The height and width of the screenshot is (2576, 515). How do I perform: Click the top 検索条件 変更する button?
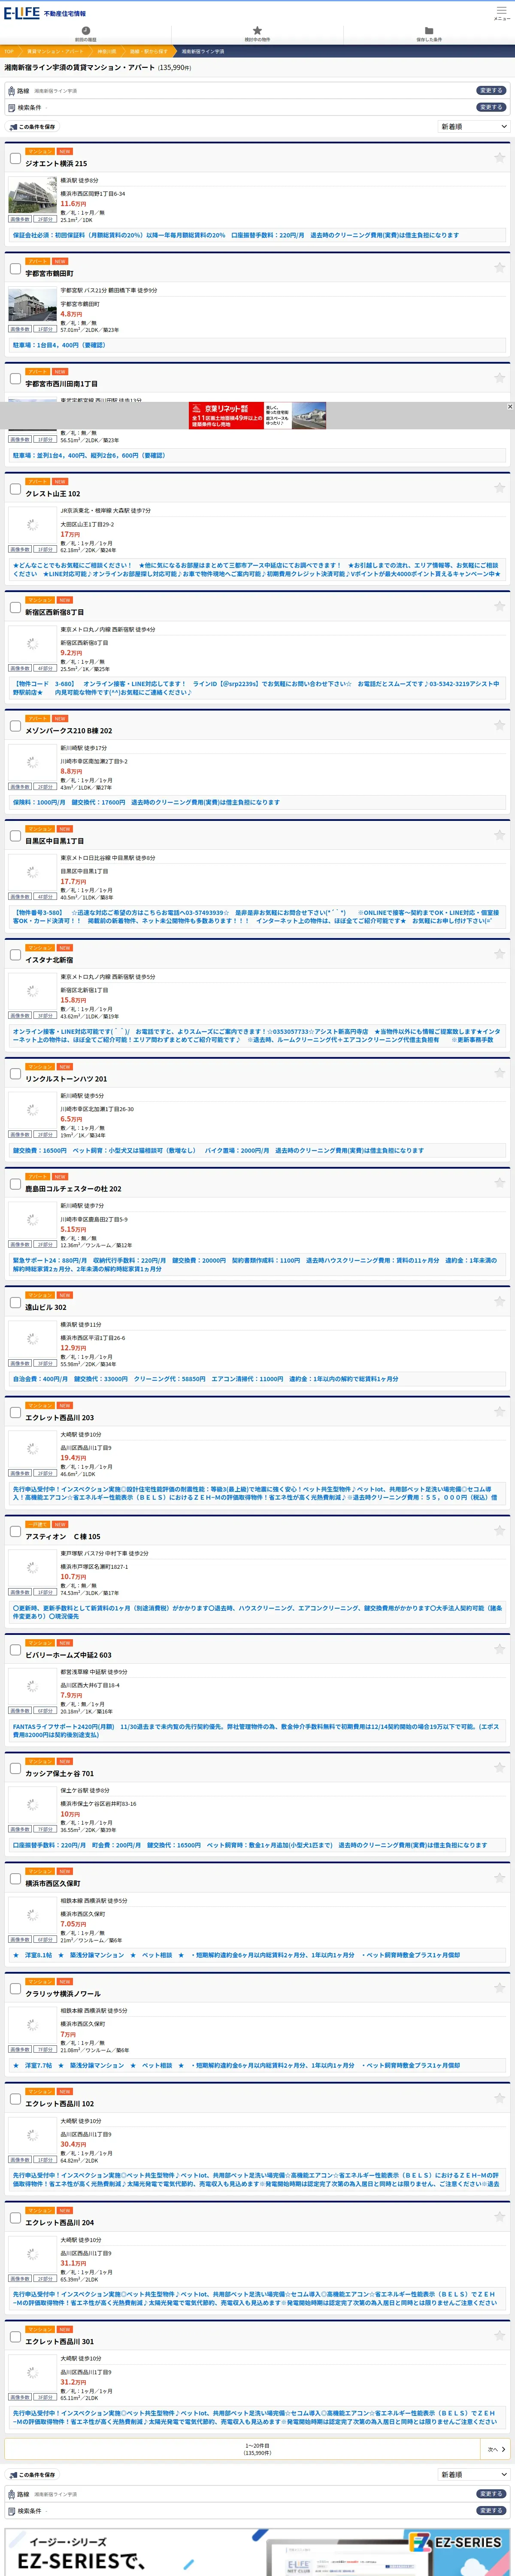[490, 107]
